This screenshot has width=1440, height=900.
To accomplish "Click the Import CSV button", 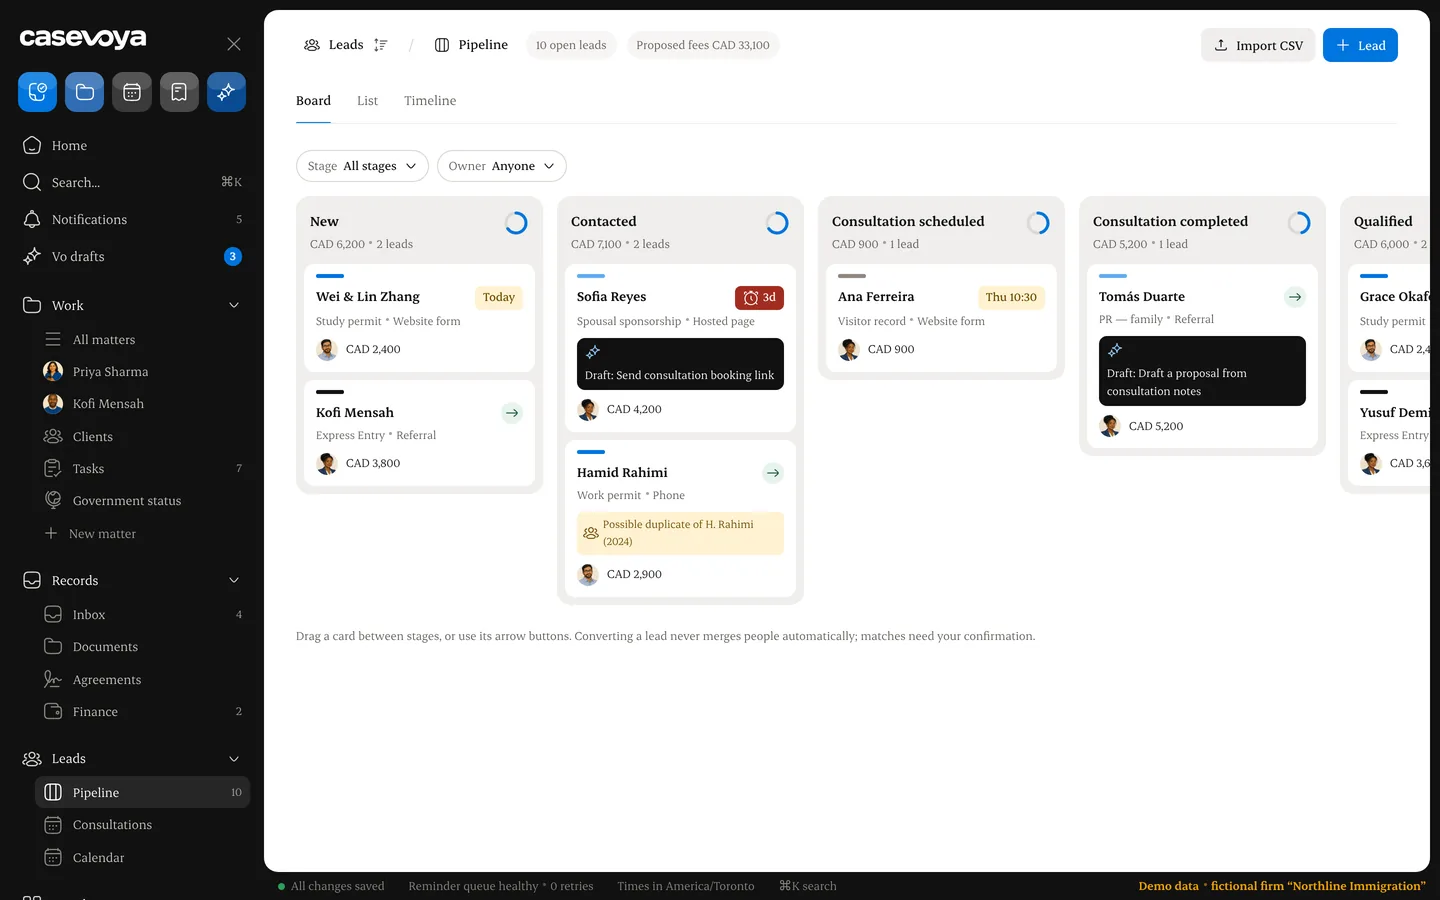I will point(1258,45).
